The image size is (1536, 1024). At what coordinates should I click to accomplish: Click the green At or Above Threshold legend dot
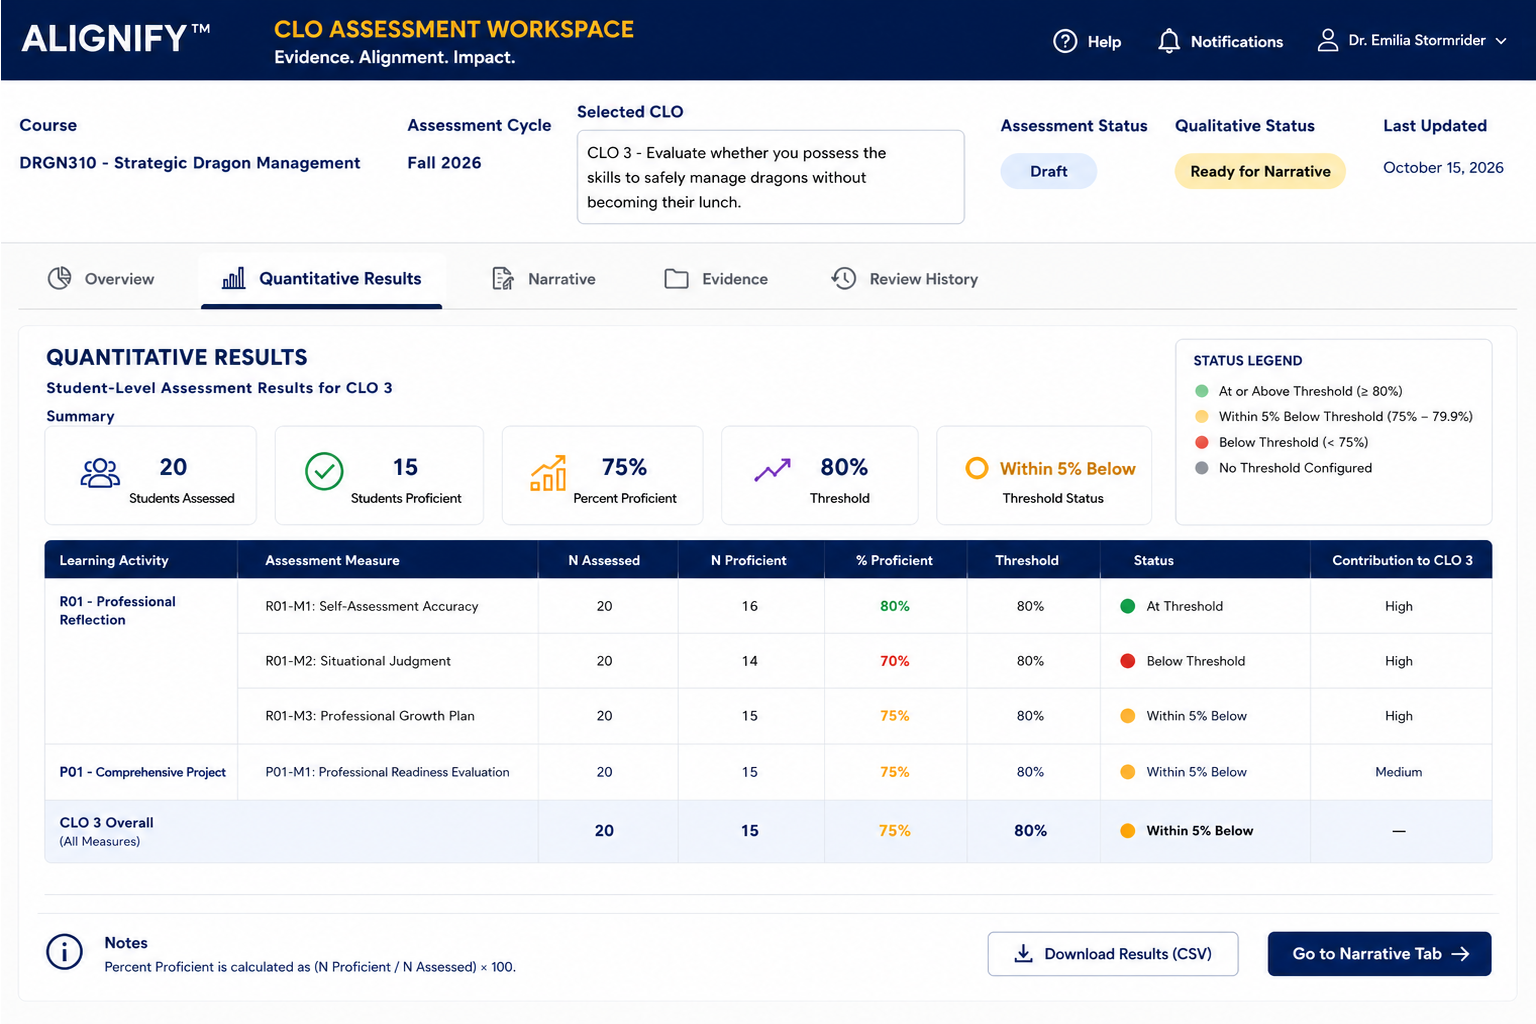pos(1202,391)
